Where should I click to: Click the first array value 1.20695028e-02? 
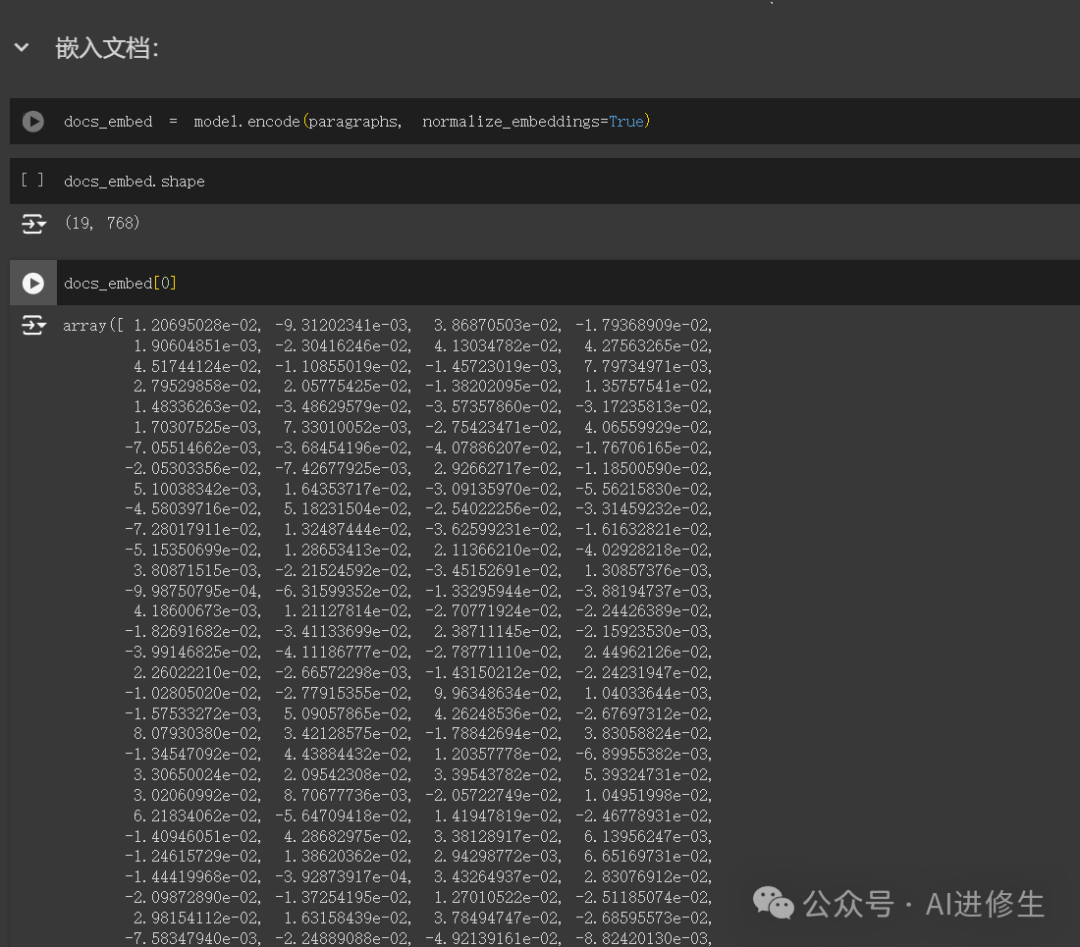pyautogui.click(x=197, y=325)
